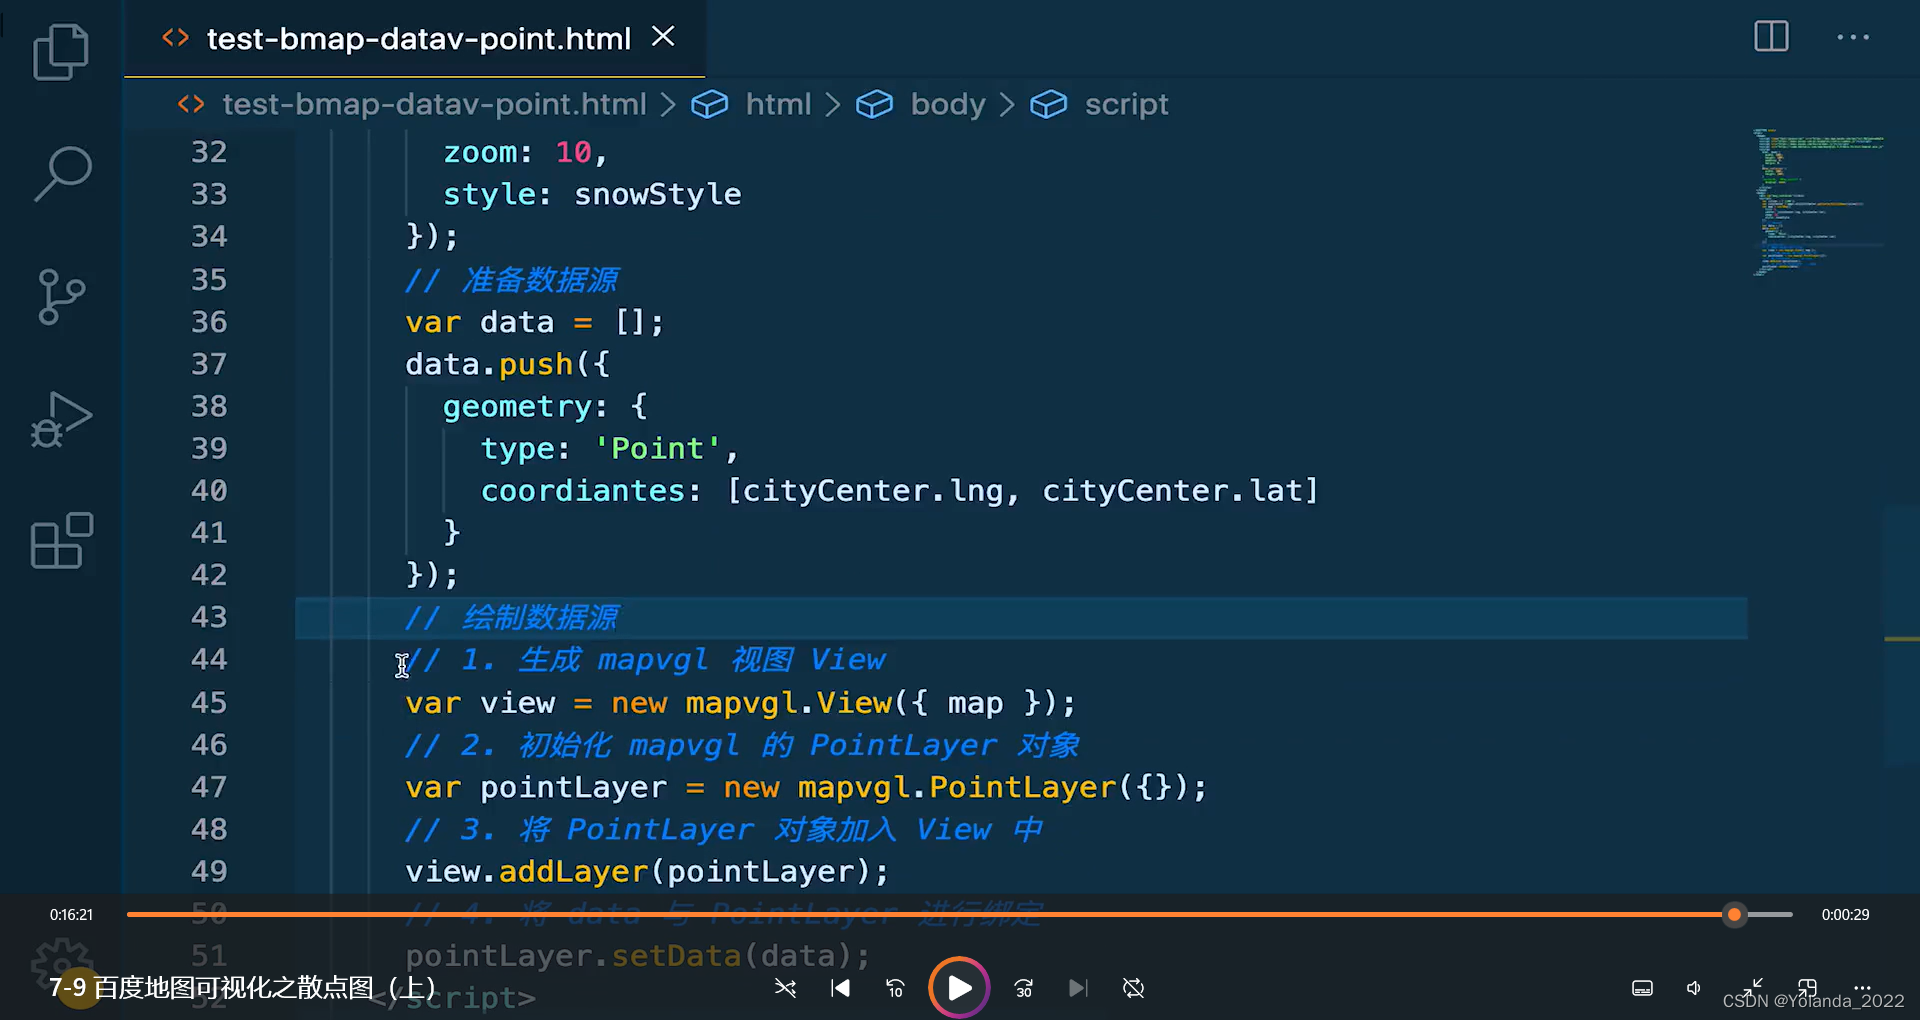This screenshot has width=1920, height=1020.
Task: Click the remaining time 0:00:29 label
Action: coord(1845,914)
